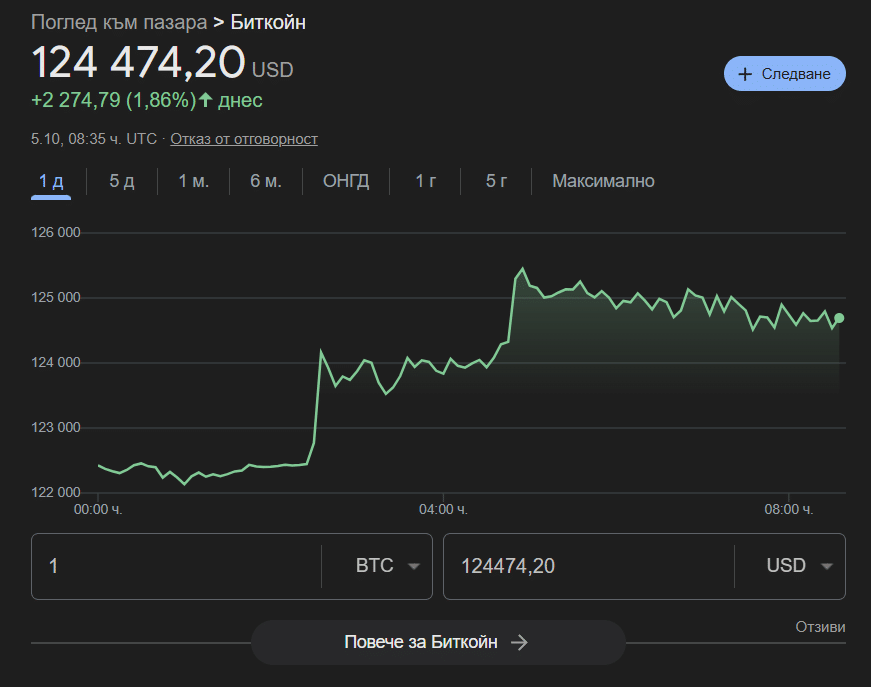Image resolution: width=871 pixels, height=687 pixels.
Task: Click the +2 274,79 (1,86%) change text
Action: point(114,100)
